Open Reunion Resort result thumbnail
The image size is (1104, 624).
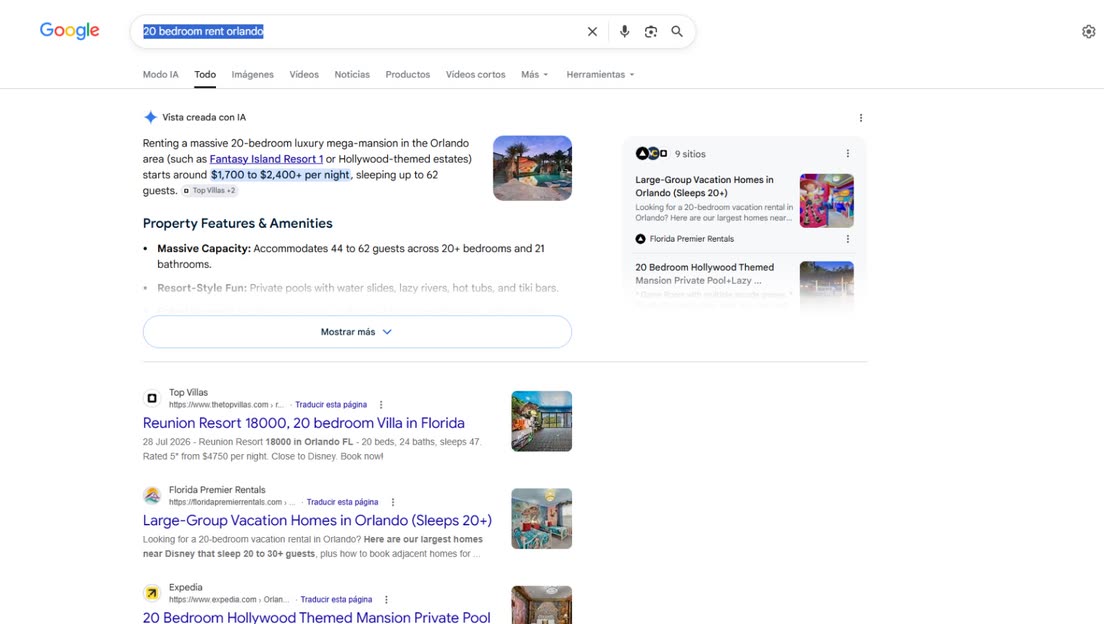[x=541, y=421]
